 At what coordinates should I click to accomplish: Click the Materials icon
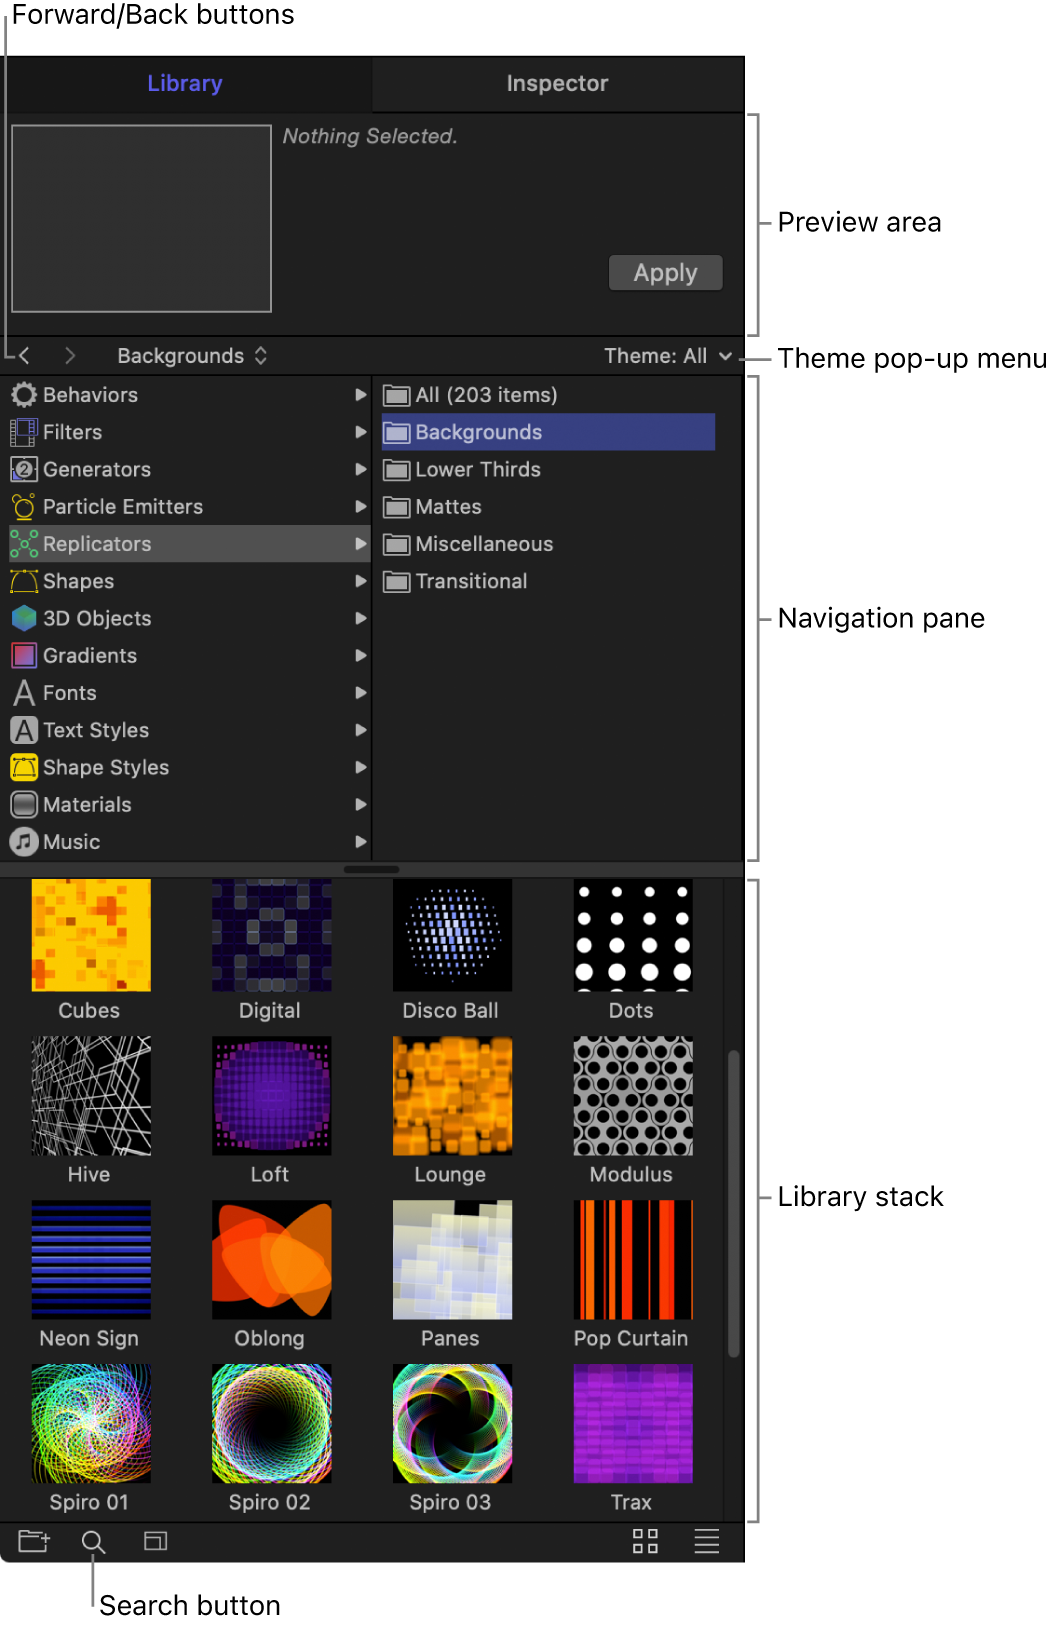tap(24, 805)
